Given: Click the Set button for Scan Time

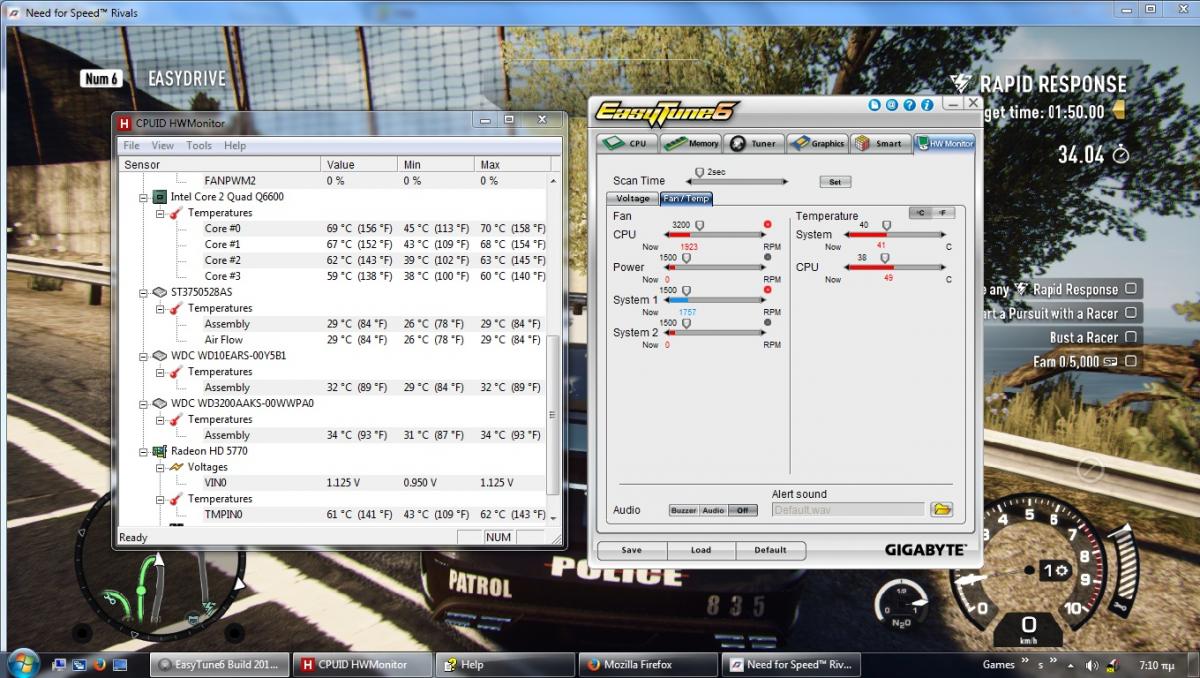Looking at the screenshot, I should tap(834, 182).
